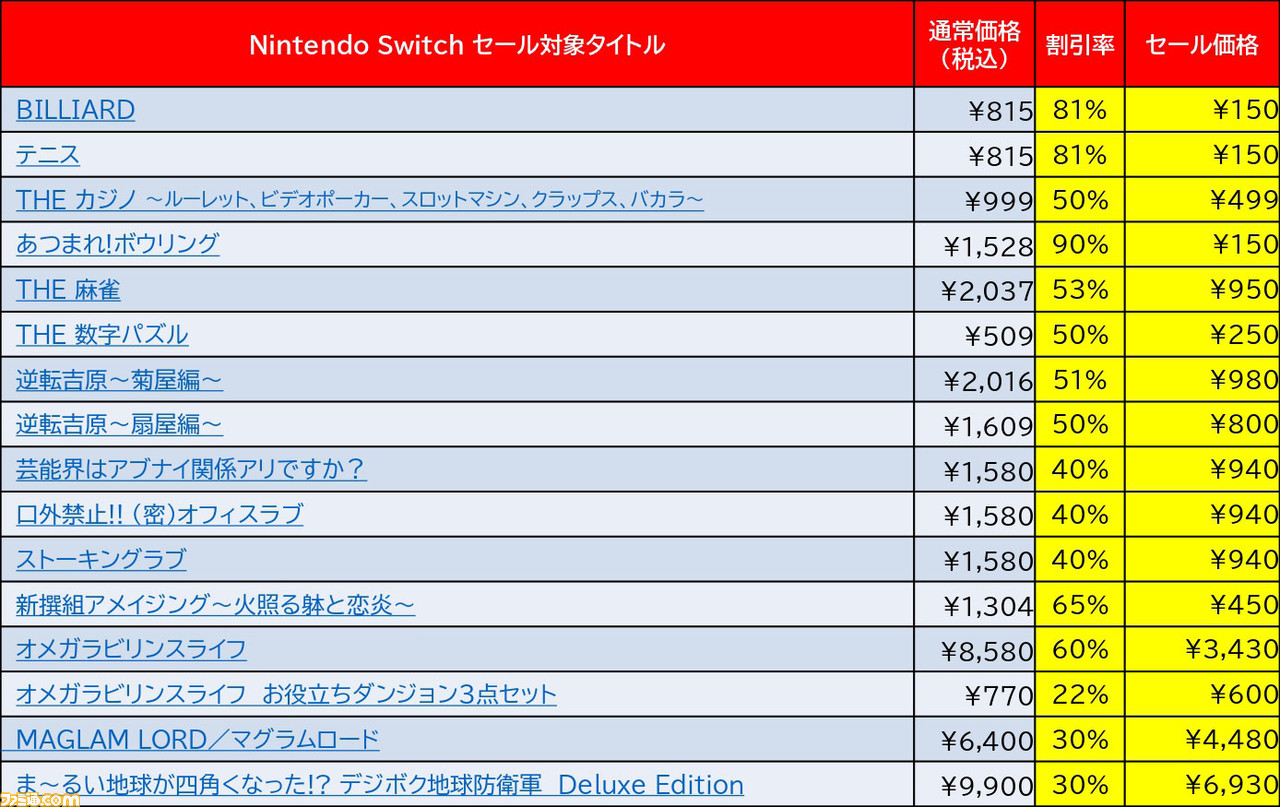
Task: Click 逆転吉原～菊屋編～ link
Action: (119, 380)
